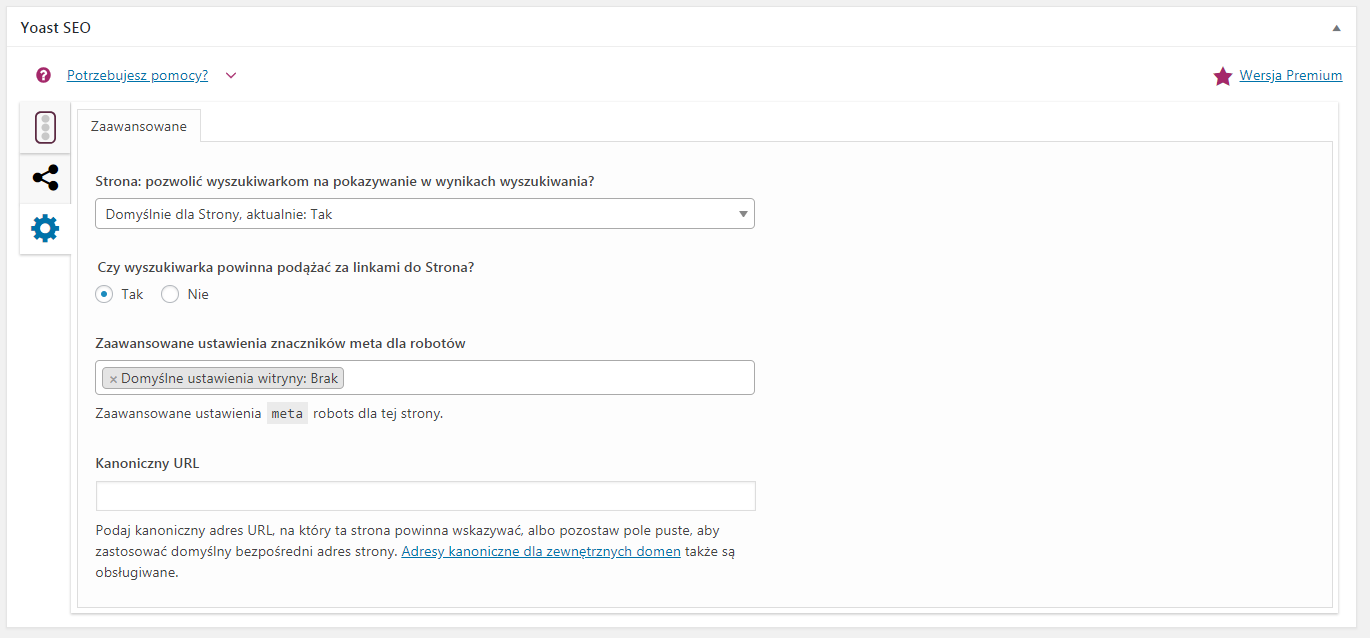Click into the Kanoniczny URL input field
Screen dimensions: 1370x638
[425, 496]
